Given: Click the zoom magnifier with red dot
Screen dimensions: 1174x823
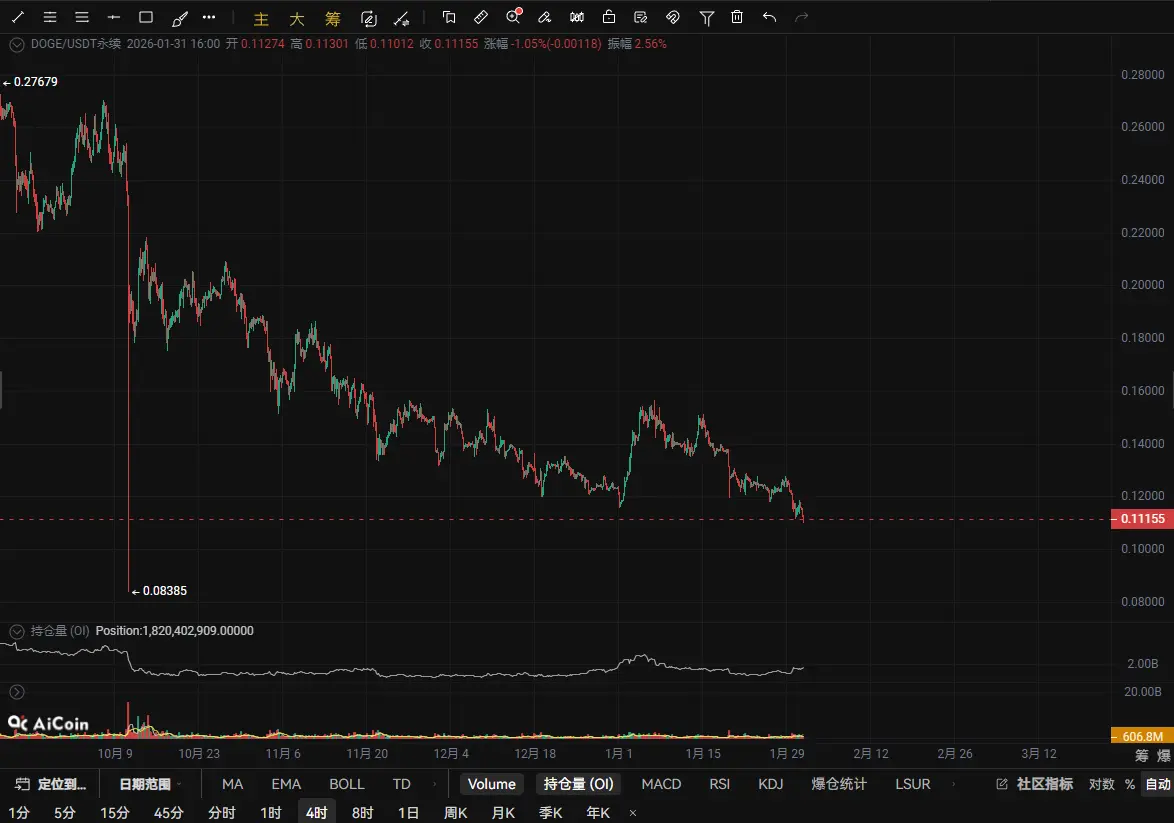Looking at the screenshot, I should click(514, 16).
